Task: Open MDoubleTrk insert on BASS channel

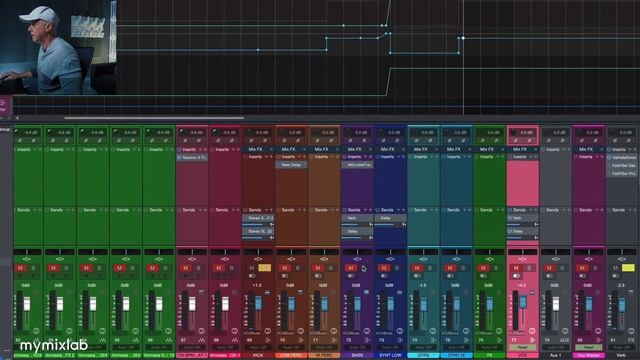Action: 357,165
